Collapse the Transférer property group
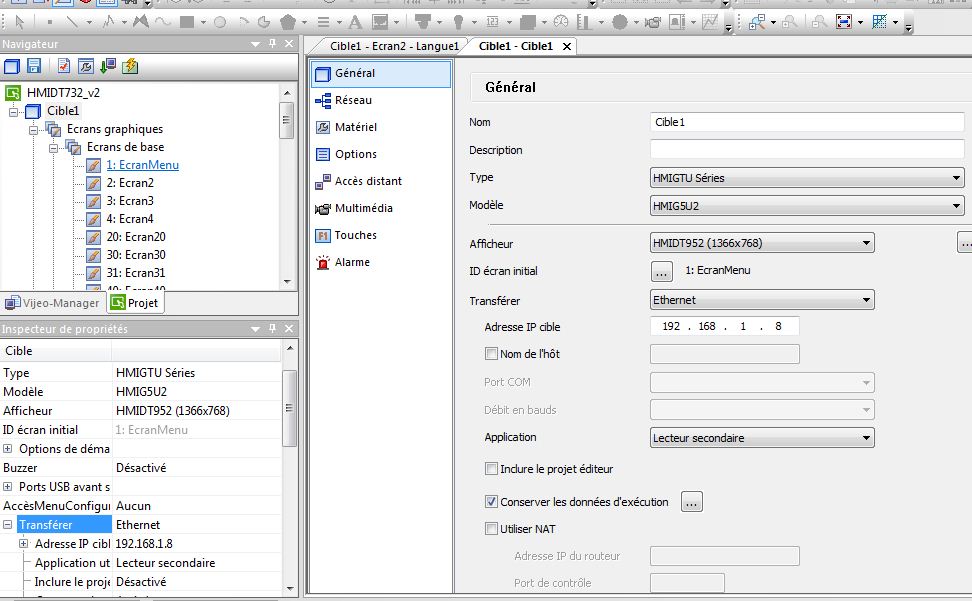This screenshot has width=972, height=601. pyautogui.click(x=8, y=525)
